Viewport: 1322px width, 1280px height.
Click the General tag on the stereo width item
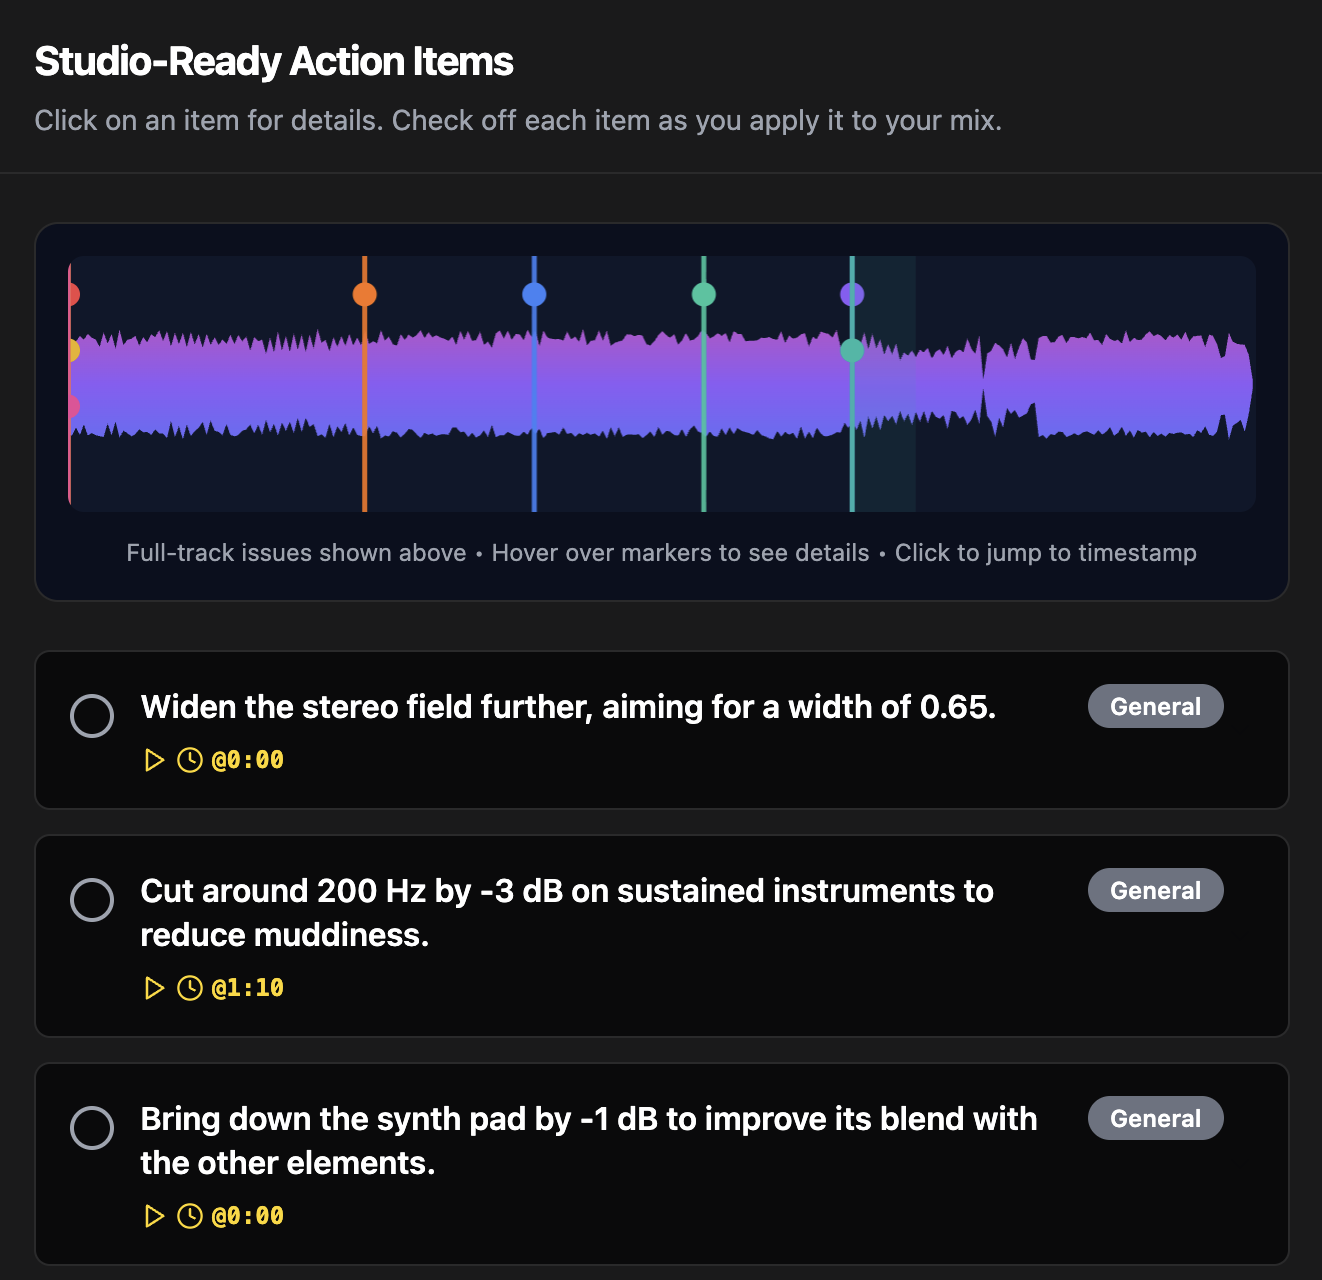(1155, 706)
